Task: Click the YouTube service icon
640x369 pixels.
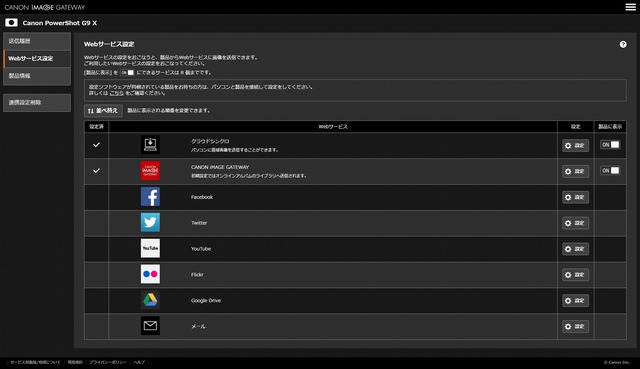Action: click(x=150, y=248)
